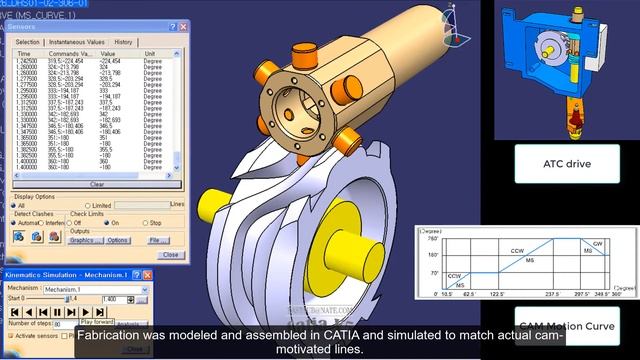Click ATC drive label
The width and height of the screenshot is (640, 360).
(x=567, y=164)
